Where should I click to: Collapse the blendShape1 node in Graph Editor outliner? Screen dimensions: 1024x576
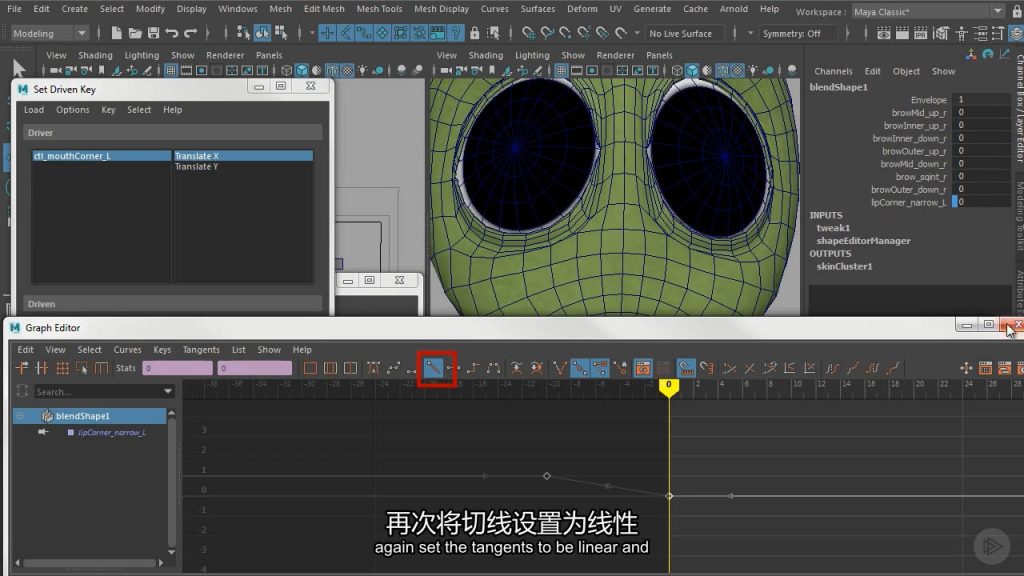tap(20, 415)
